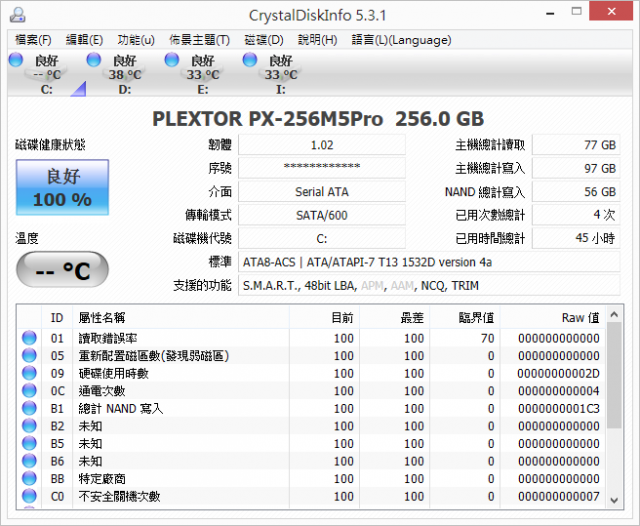640x526 pixels.
Task: Click the 屬性名稱 column header
Action: 181,317
